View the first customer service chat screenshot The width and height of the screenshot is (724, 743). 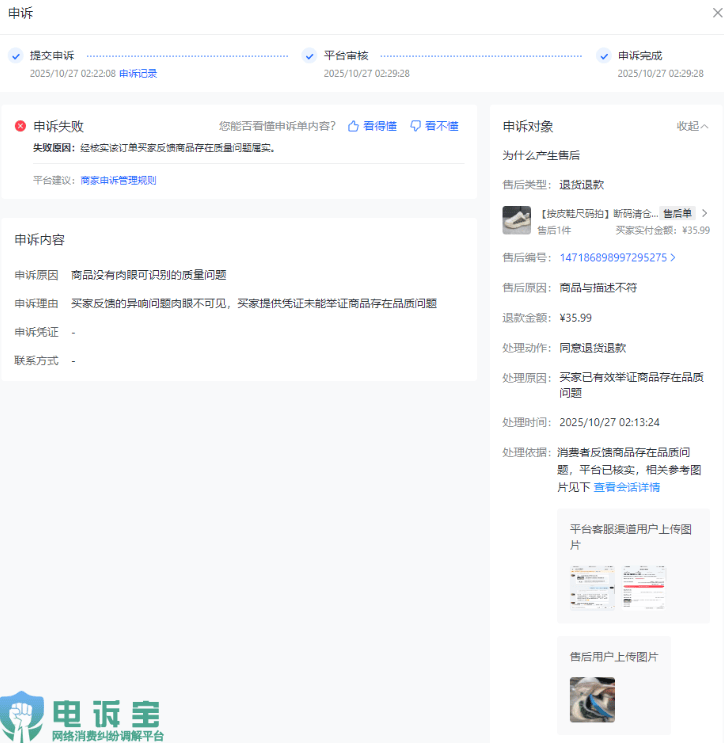592,588
